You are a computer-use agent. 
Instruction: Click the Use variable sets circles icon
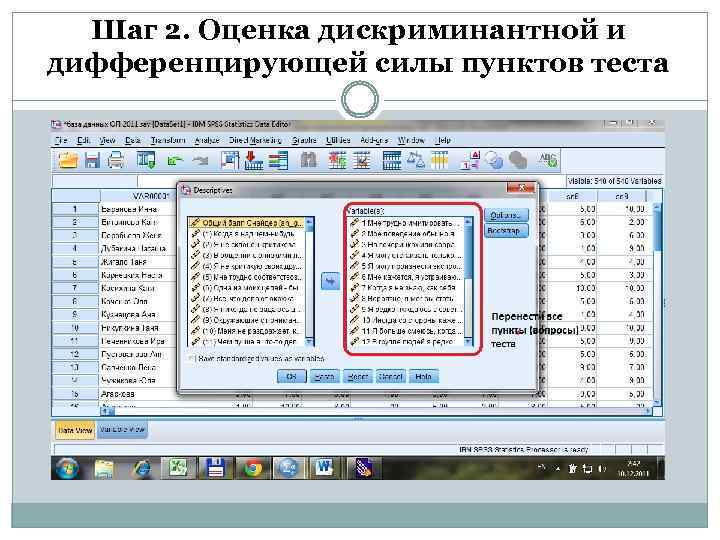494,161
